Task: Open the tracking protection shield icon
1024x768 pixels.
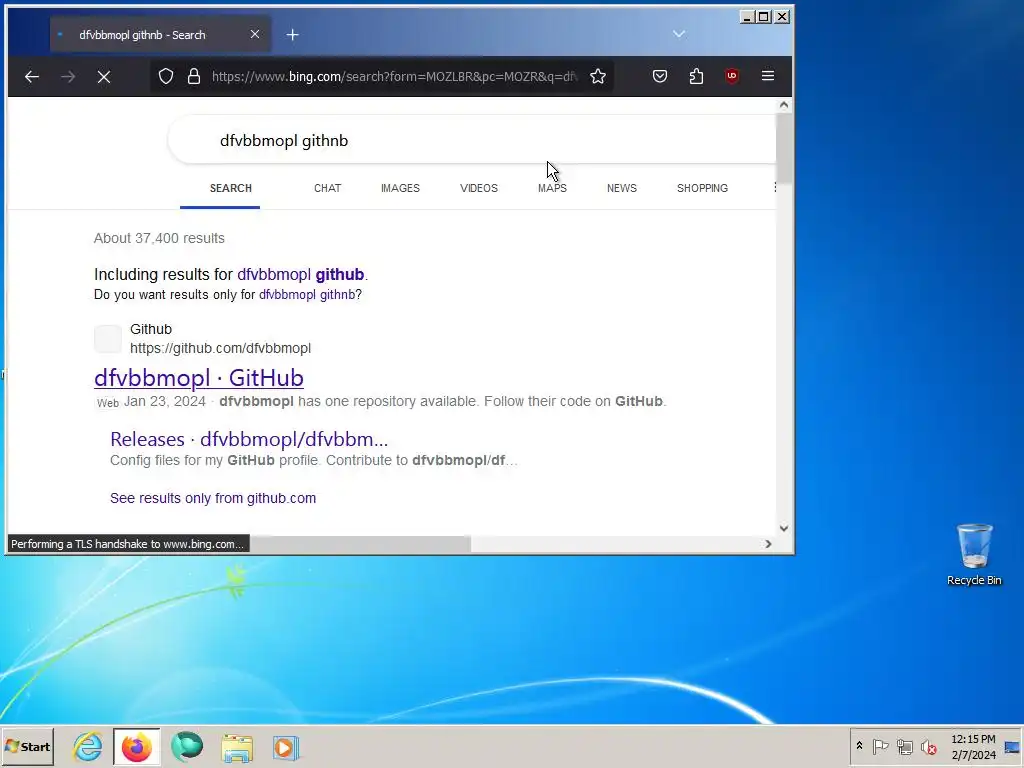Action: click(166, 76)
